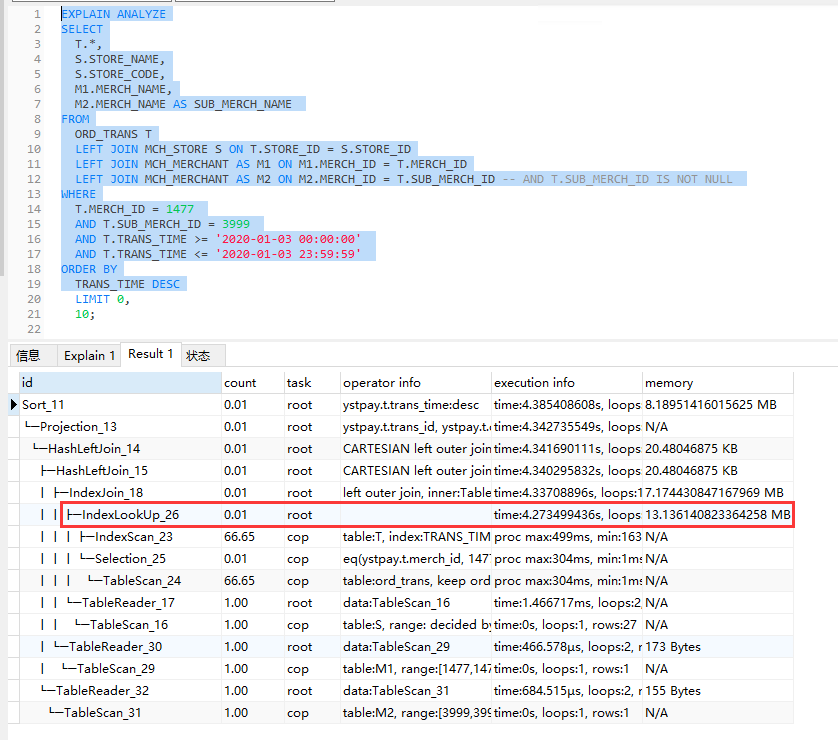
Task: Click the memory value of Sort_11
Action: [x=716, y=405]
